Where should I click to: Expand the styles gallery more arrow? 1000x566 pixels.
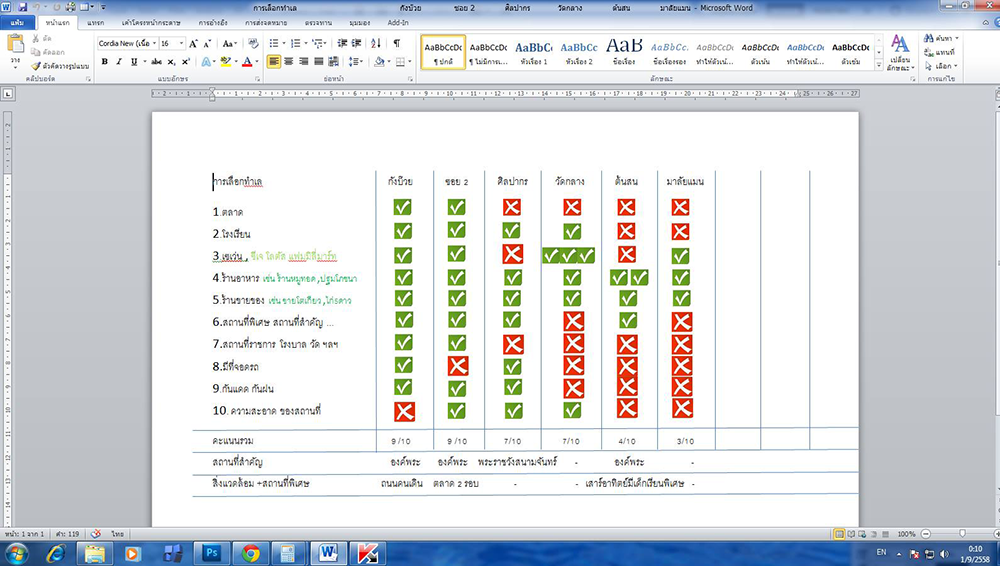coord(876,66)
